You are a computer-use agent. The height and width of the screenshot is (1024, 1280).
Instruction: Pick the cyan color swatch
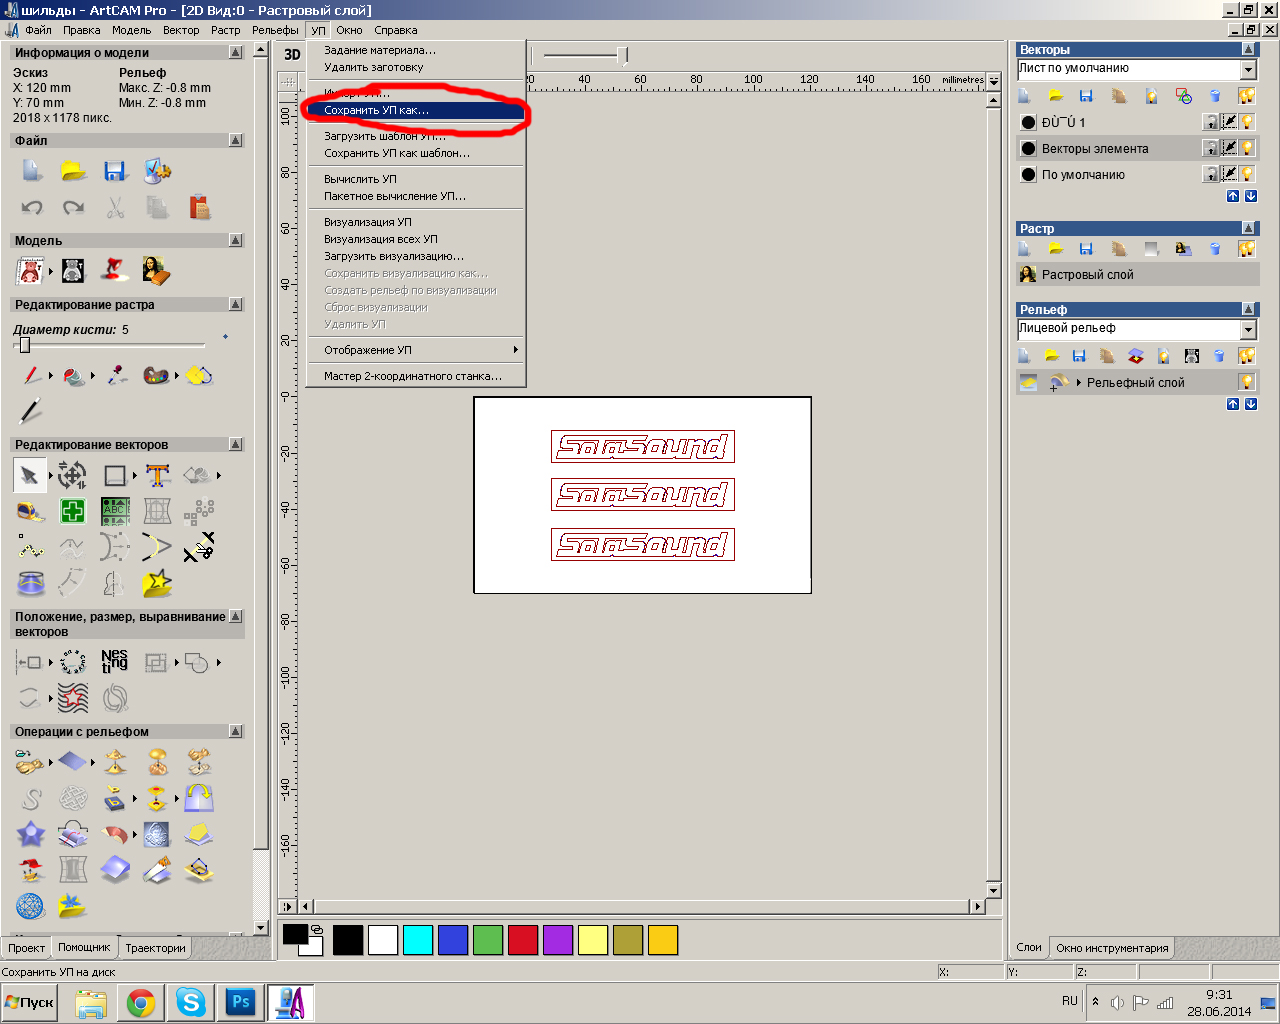418,940
